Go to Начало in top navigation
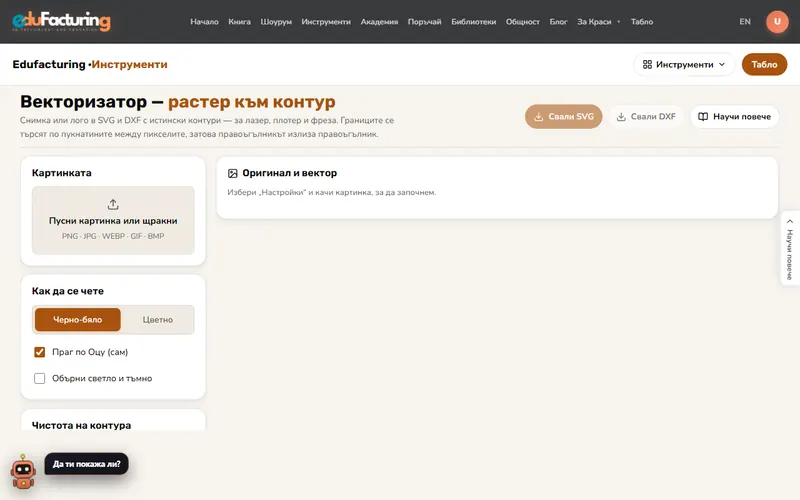The width and height of the screenshot is (800, 500). point(204,21)
